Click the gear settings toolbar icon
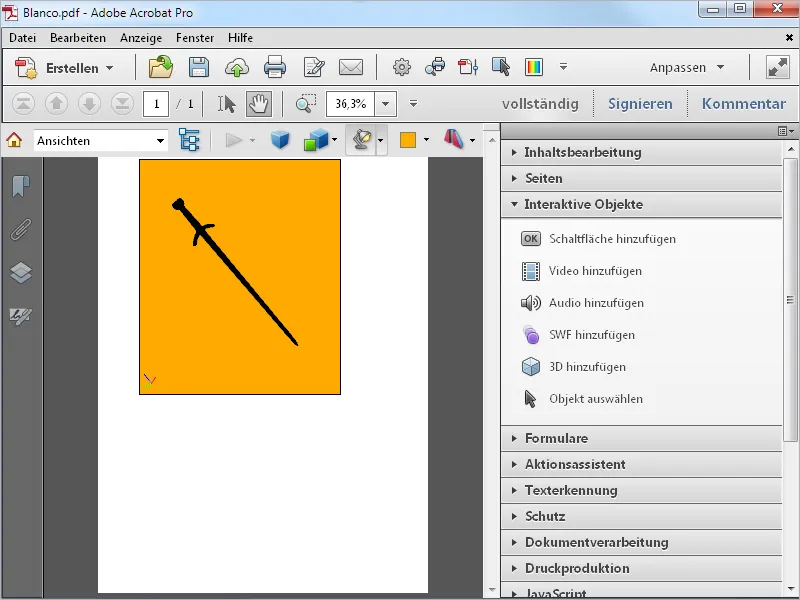 402,67
